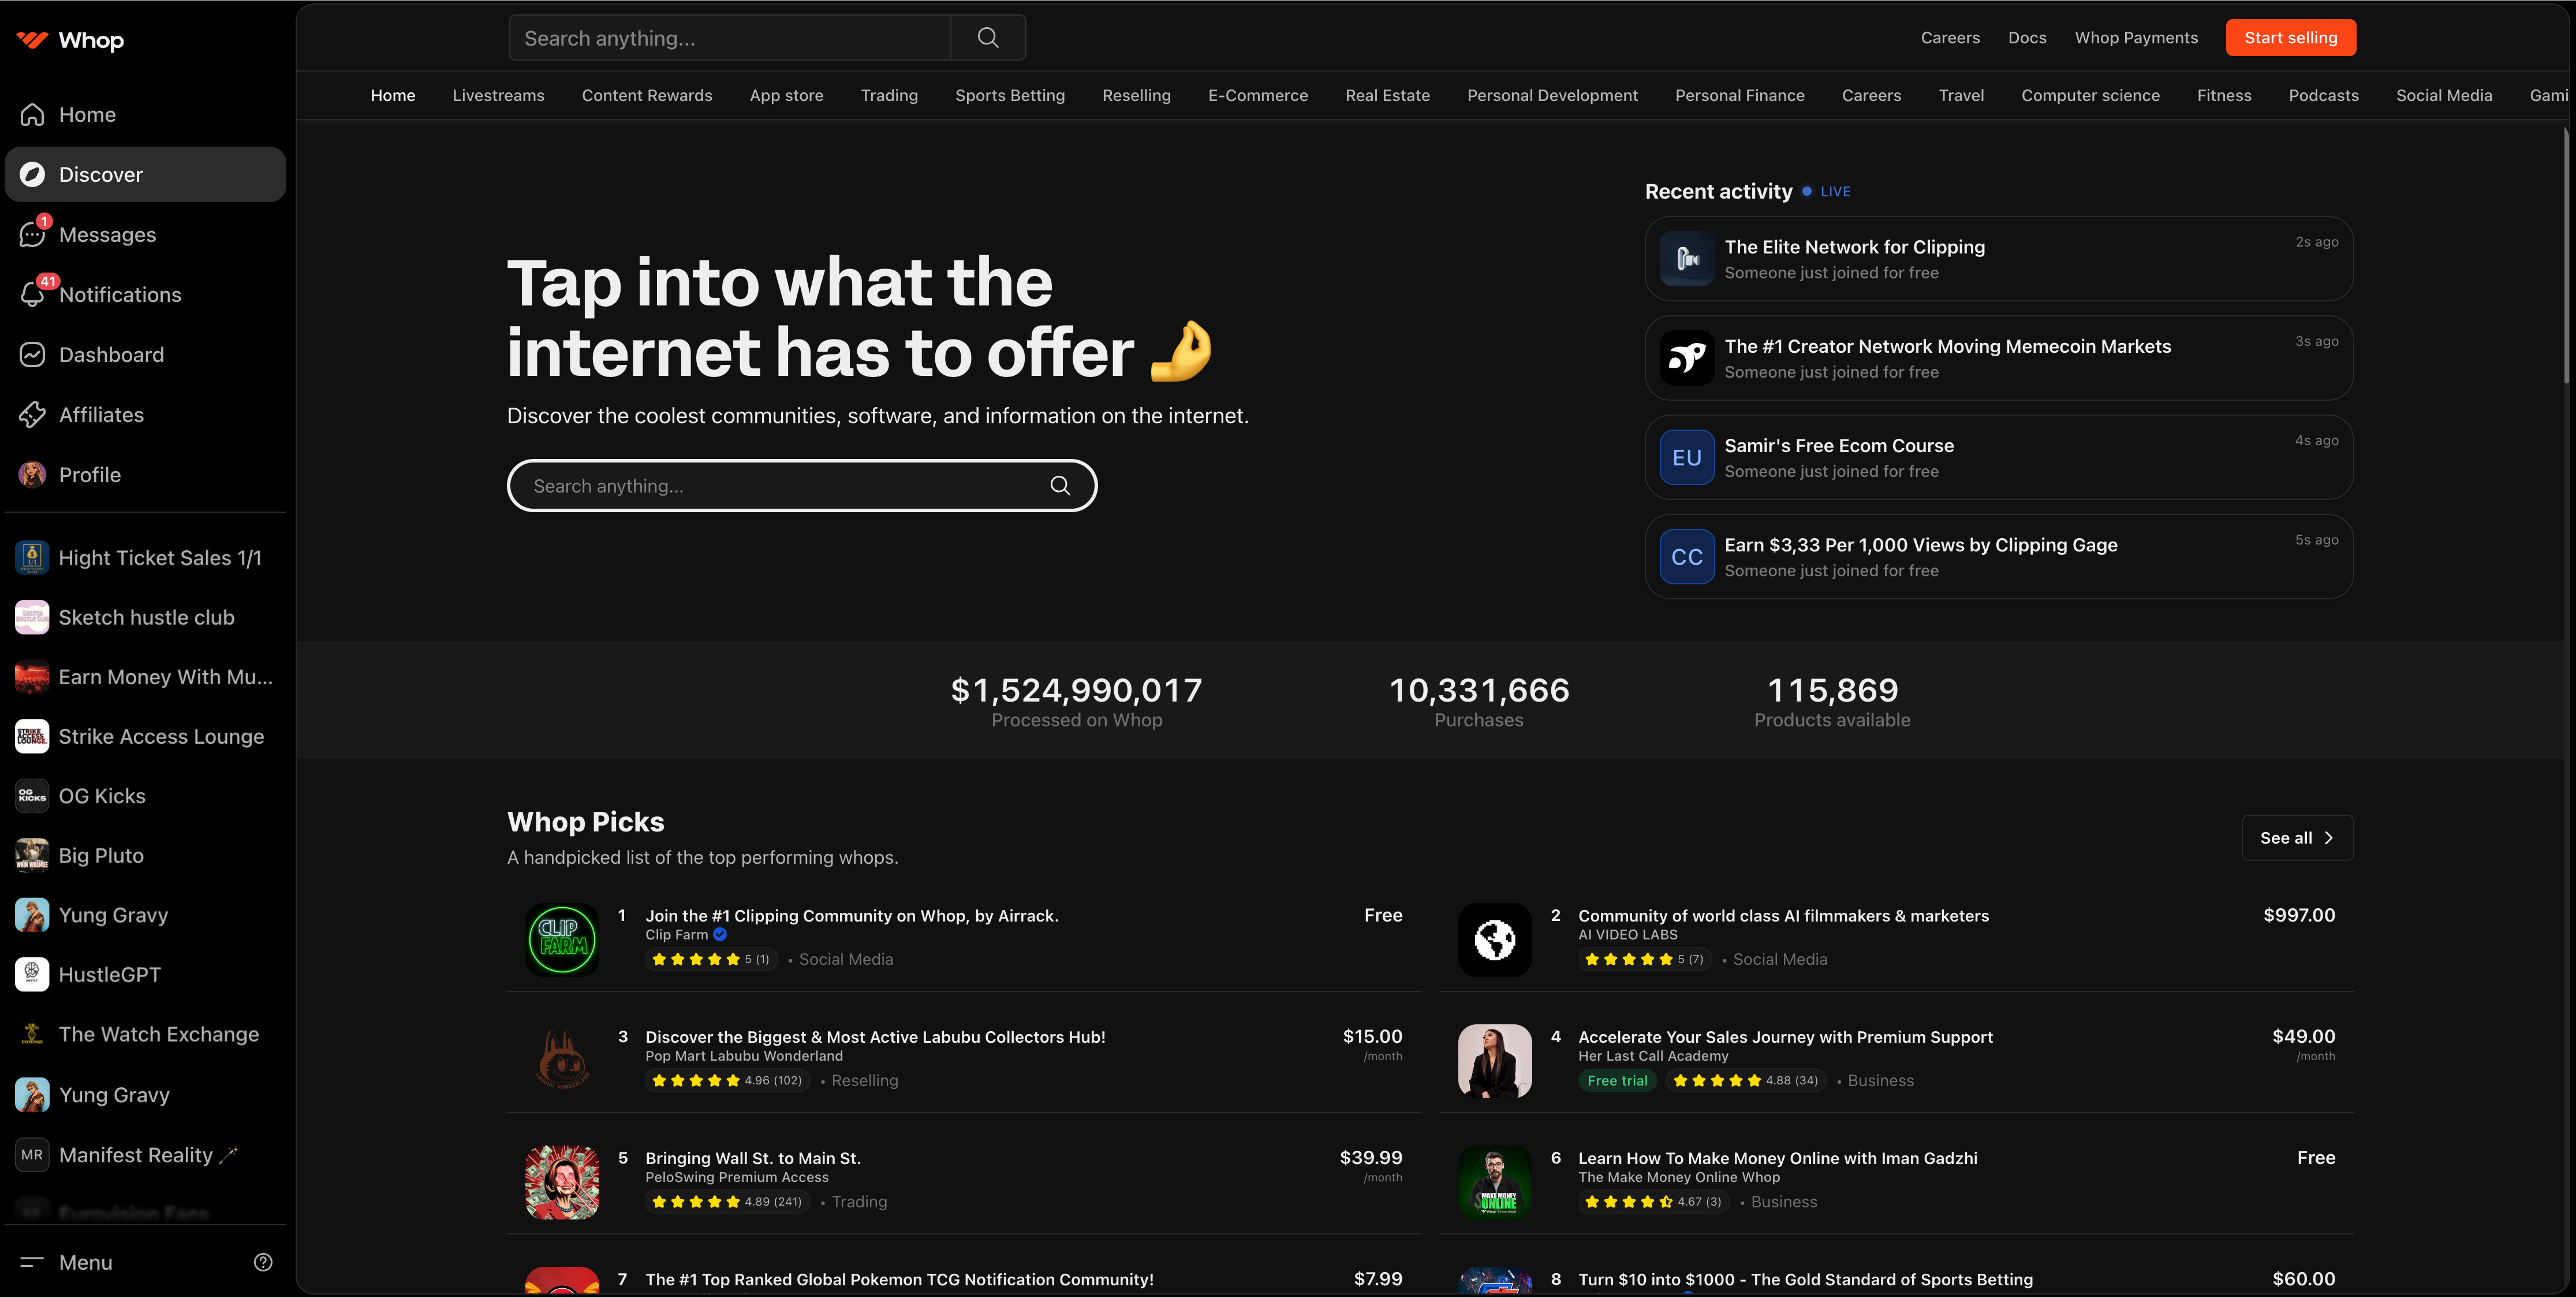Open Affiliates in the sidebar
This screenshot has width=2576, height=1298.
tap(101, 415)
